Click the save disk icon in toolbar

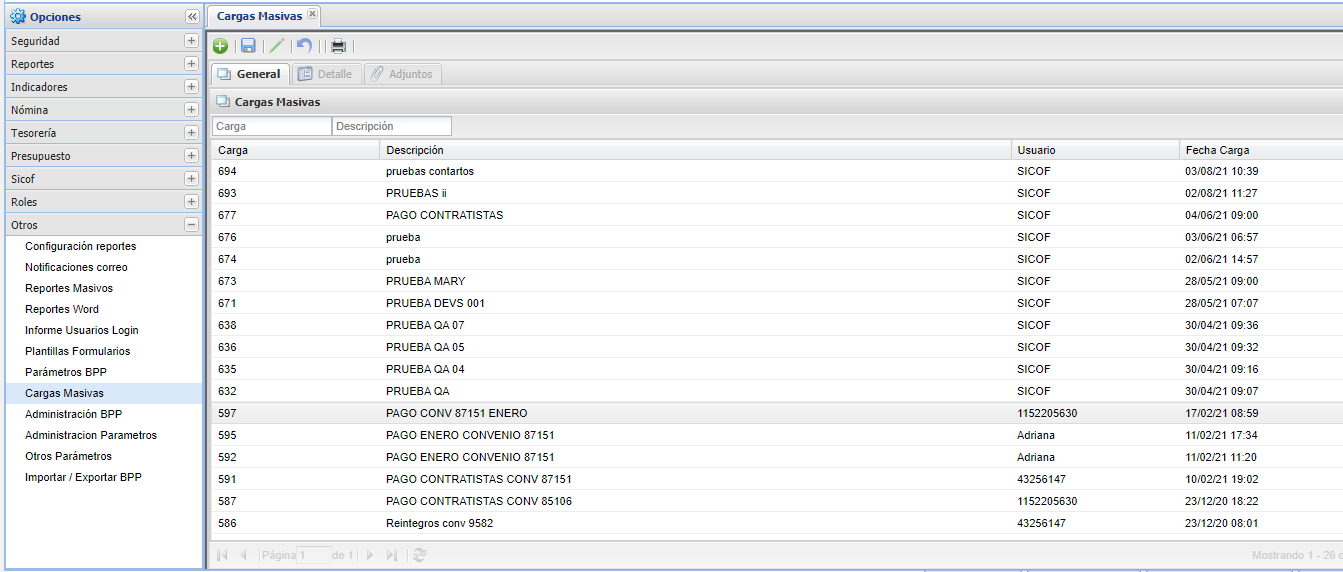[248, 46]
